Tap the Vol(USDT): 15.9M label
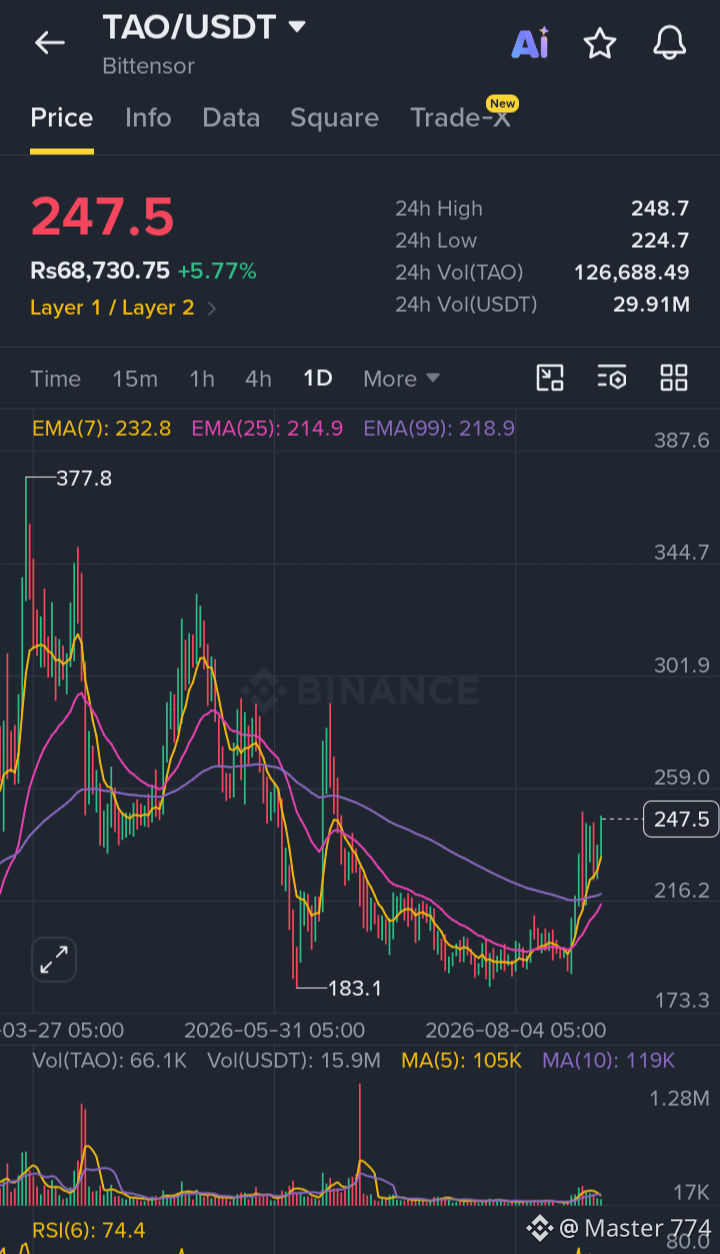 294,1060
